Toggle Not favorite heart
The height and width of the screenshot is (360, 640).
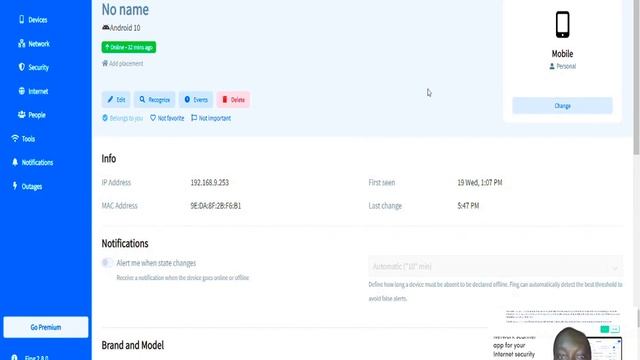[x=167, y=118]
